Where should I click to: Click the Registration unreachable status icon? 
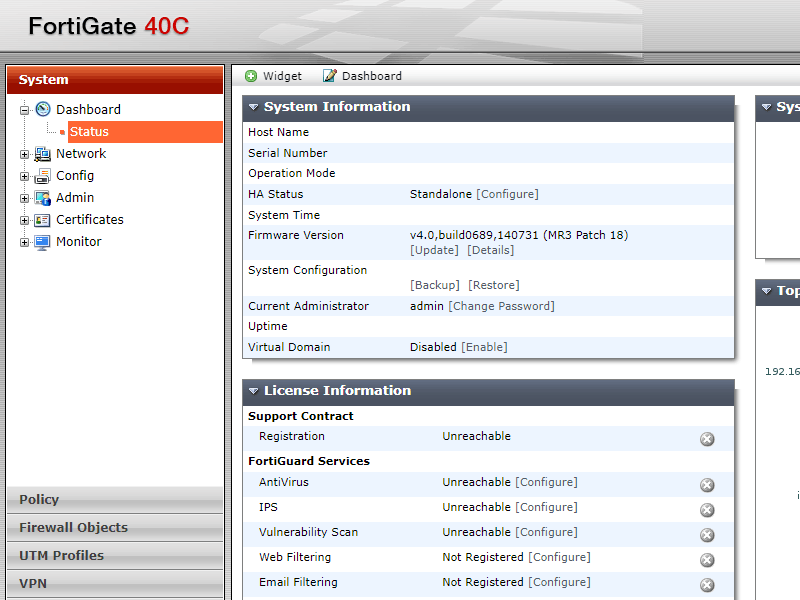click(707, 439)
